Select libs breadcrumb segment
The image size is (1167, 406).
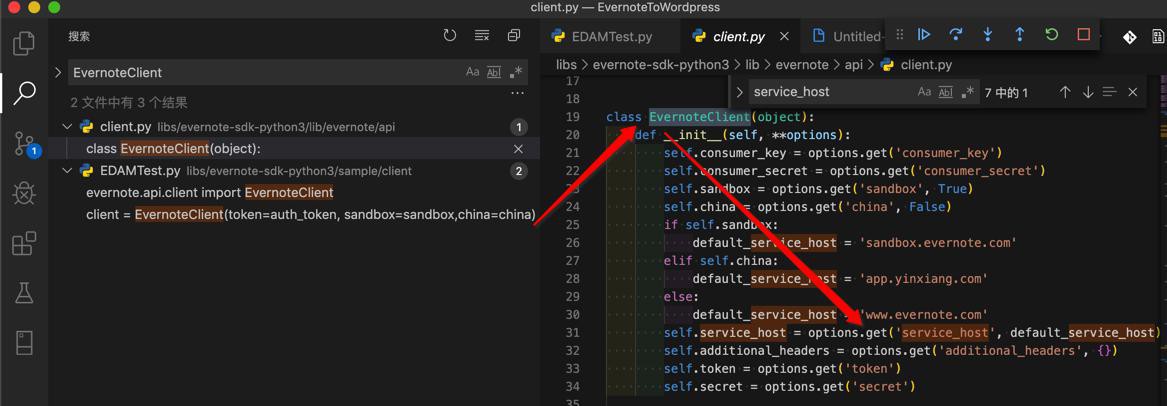pyautogui.click(x=566, y=65)
